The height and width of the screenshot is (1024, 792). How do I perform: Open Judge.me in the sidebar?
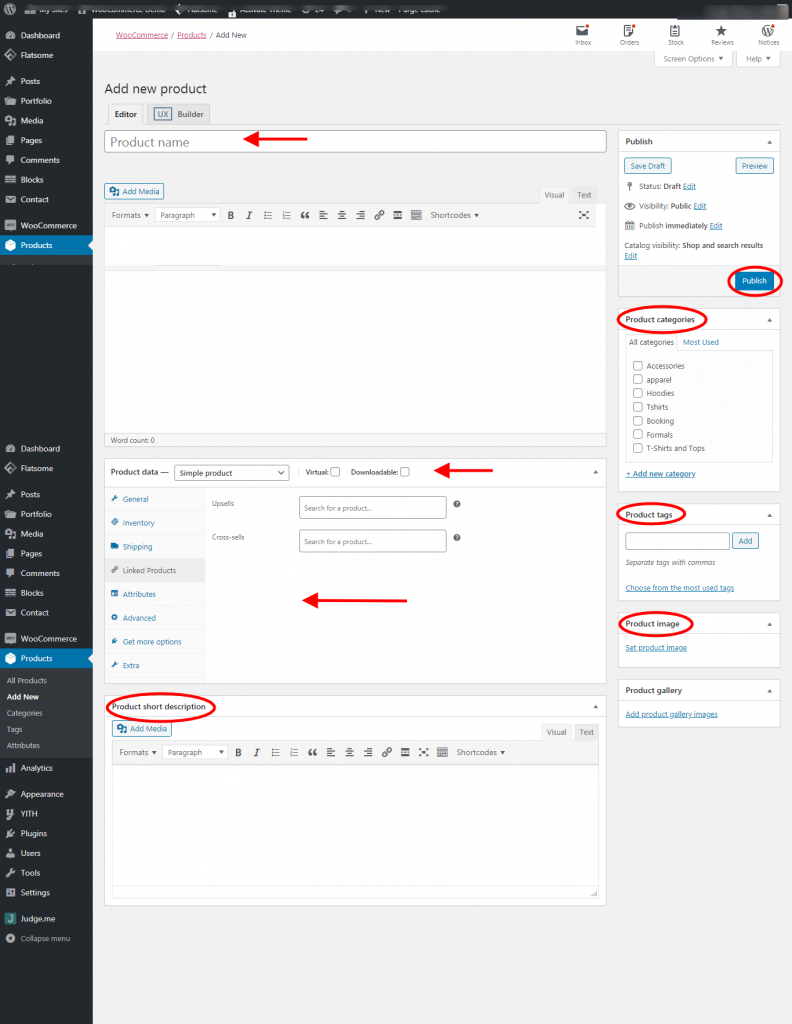(37, 918)
